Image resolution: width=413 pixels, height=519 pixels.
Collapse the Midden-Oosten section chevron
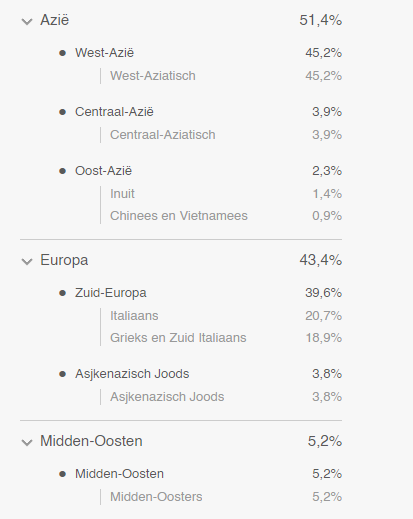click(x=27, y=443)
